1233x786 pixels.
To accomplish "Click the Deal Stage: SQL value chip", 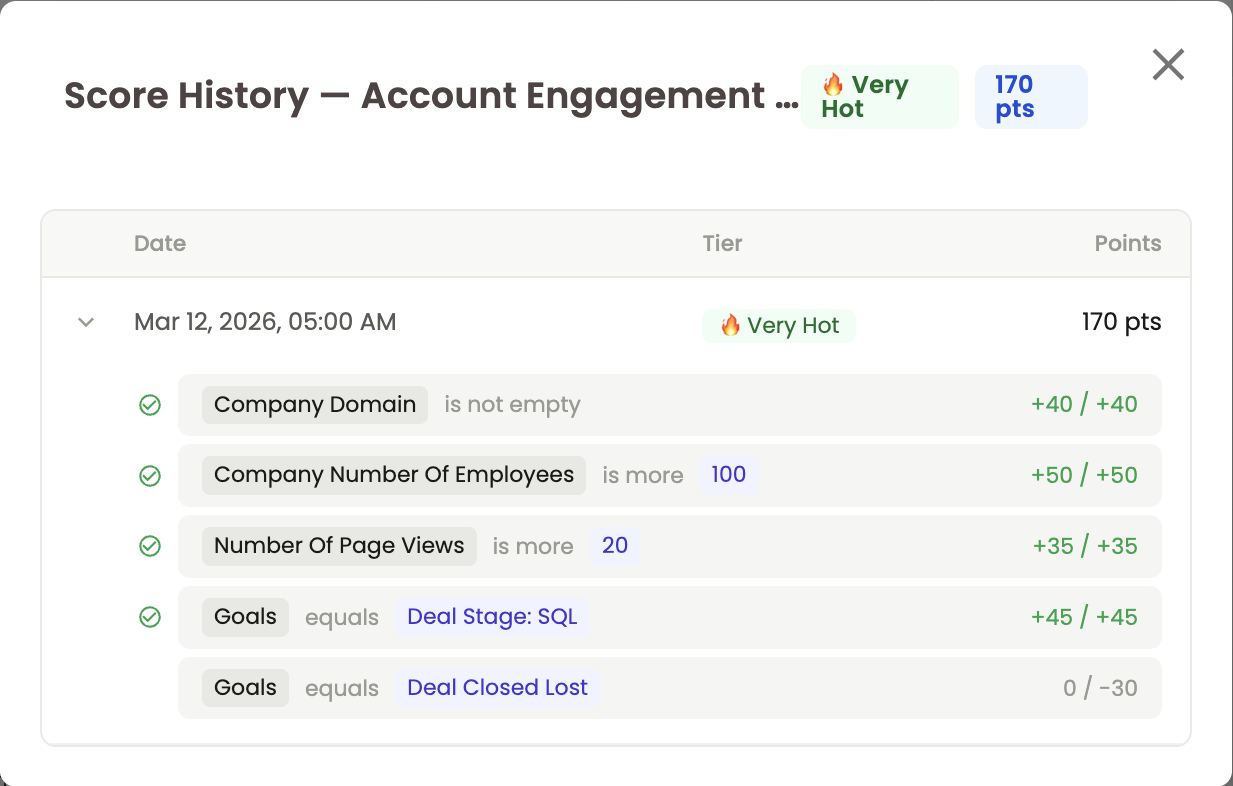I will tap(492, 617).
